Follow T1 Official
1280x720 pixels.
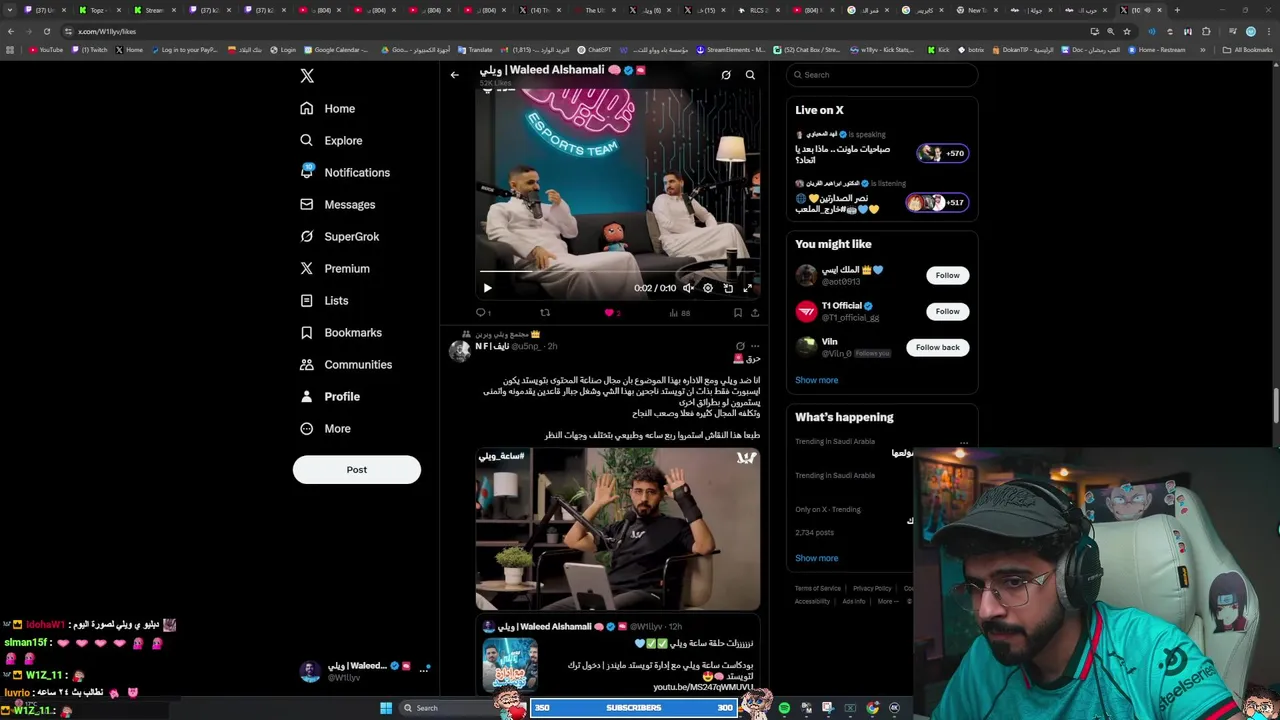tap(947, 311)
